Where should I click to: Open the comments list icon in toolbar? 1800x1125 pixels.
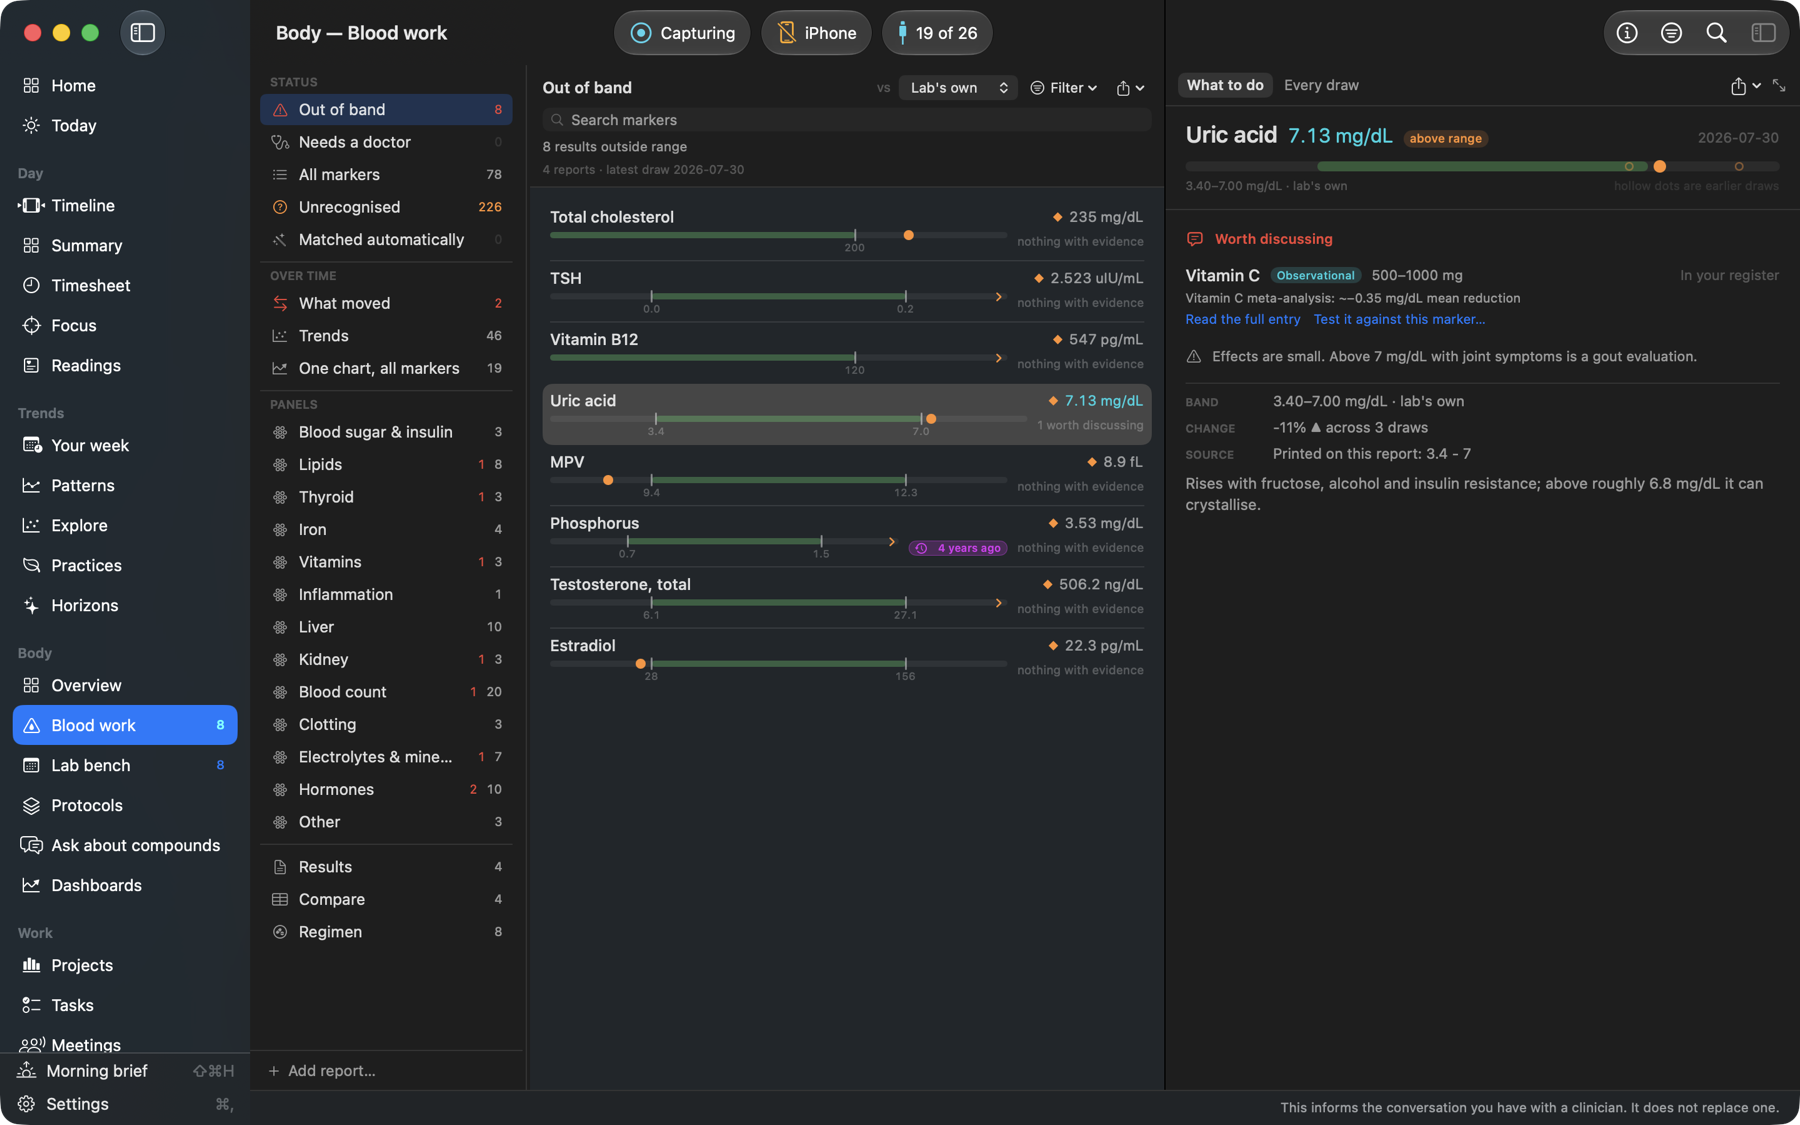tap(1671, 33)
